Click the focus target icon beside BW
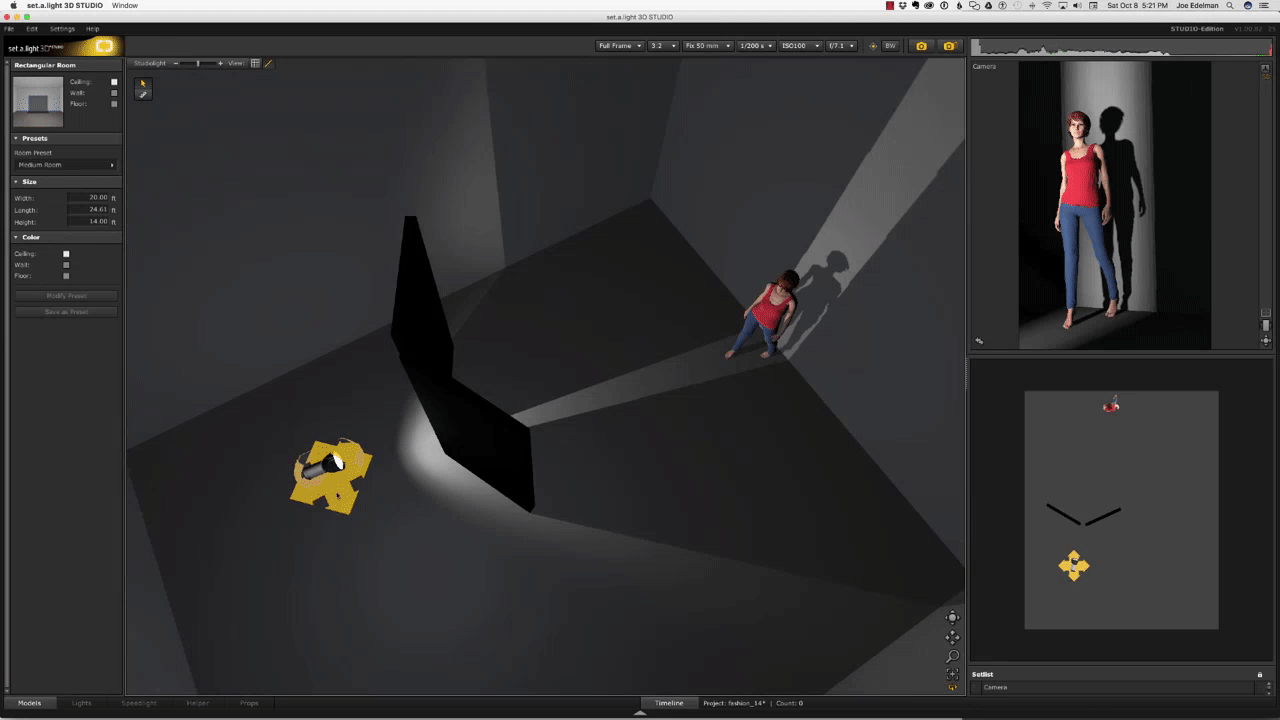 click(873, 46)
